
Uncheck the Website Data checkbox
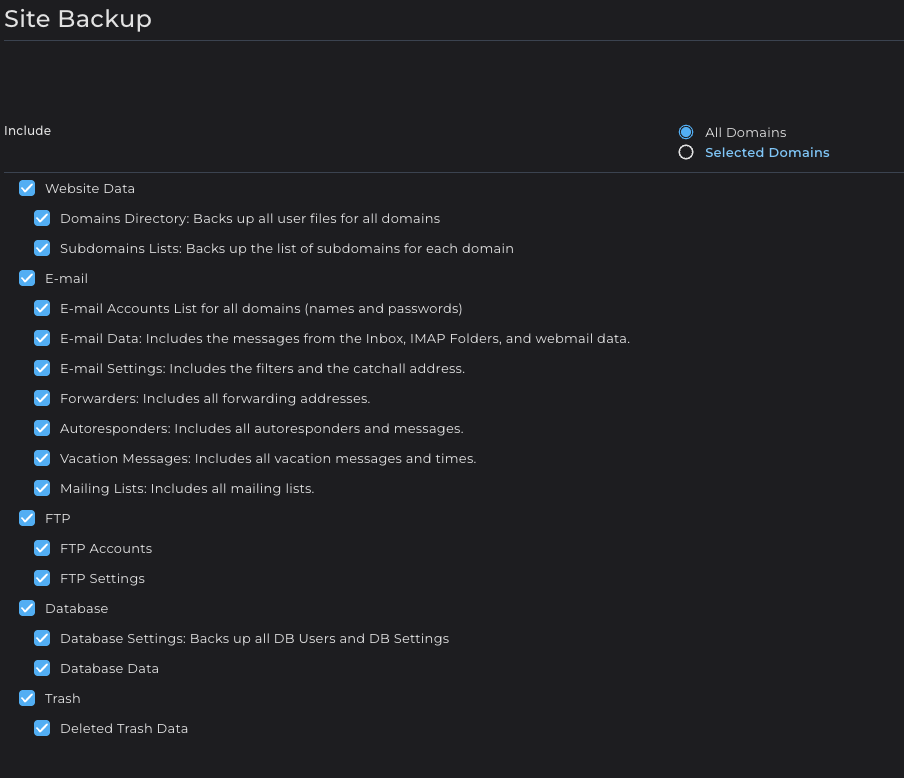click(27, 188)
